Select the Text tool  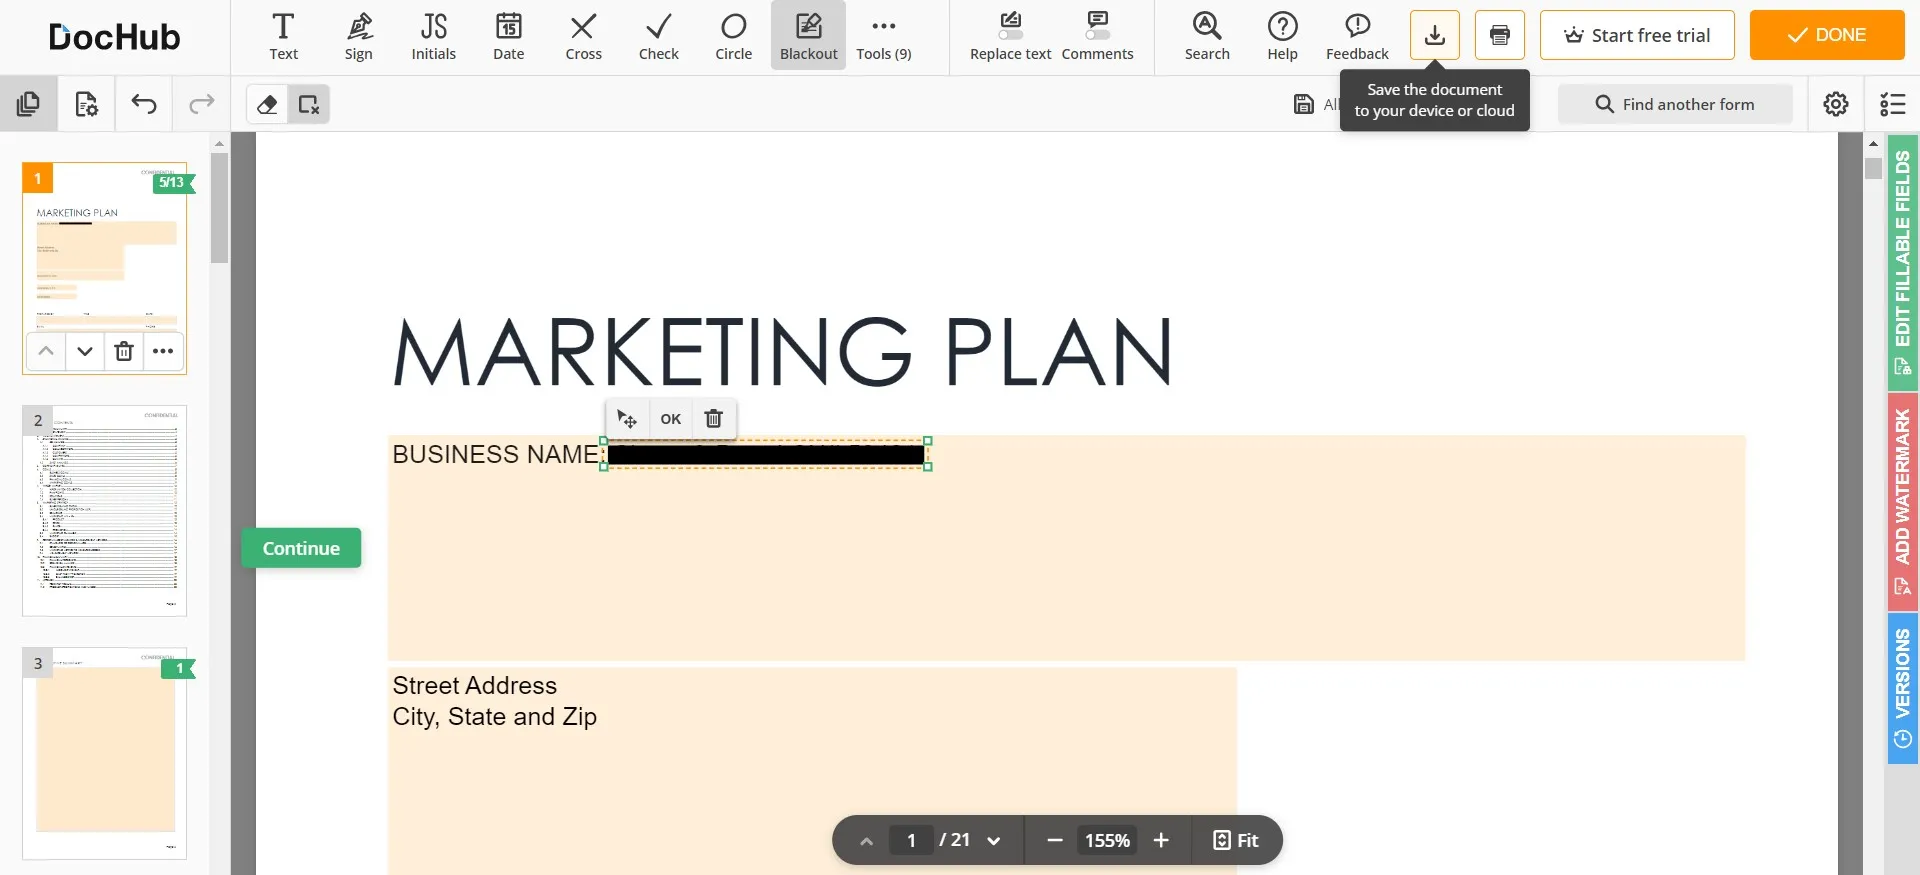pos(283,36)
